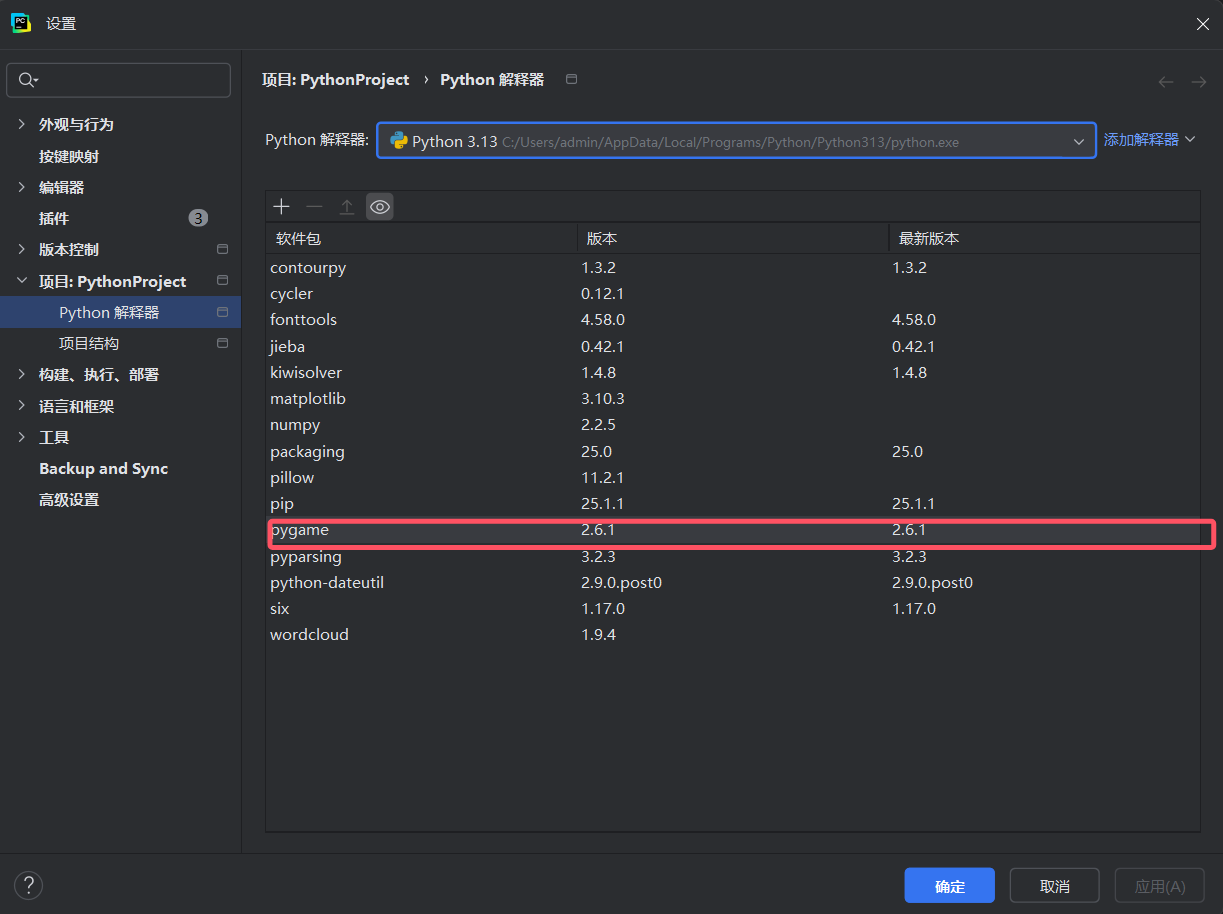1223x914 pixels.
Task: Click the project-level icon beside 版本控制
Action: [223, 249]
